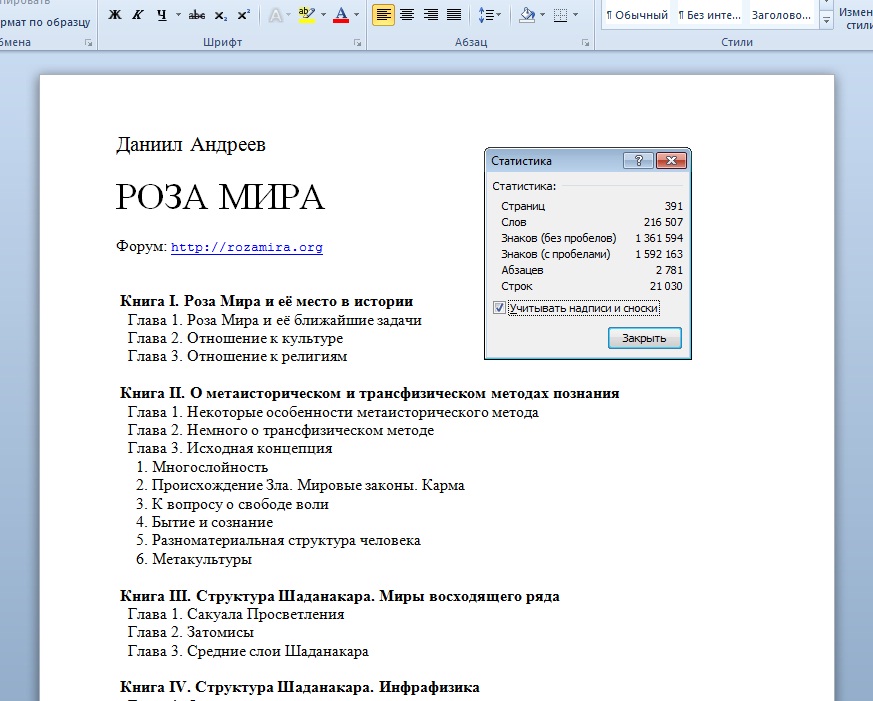Click line Глава 3. Исходная концепция

[230, 448]
